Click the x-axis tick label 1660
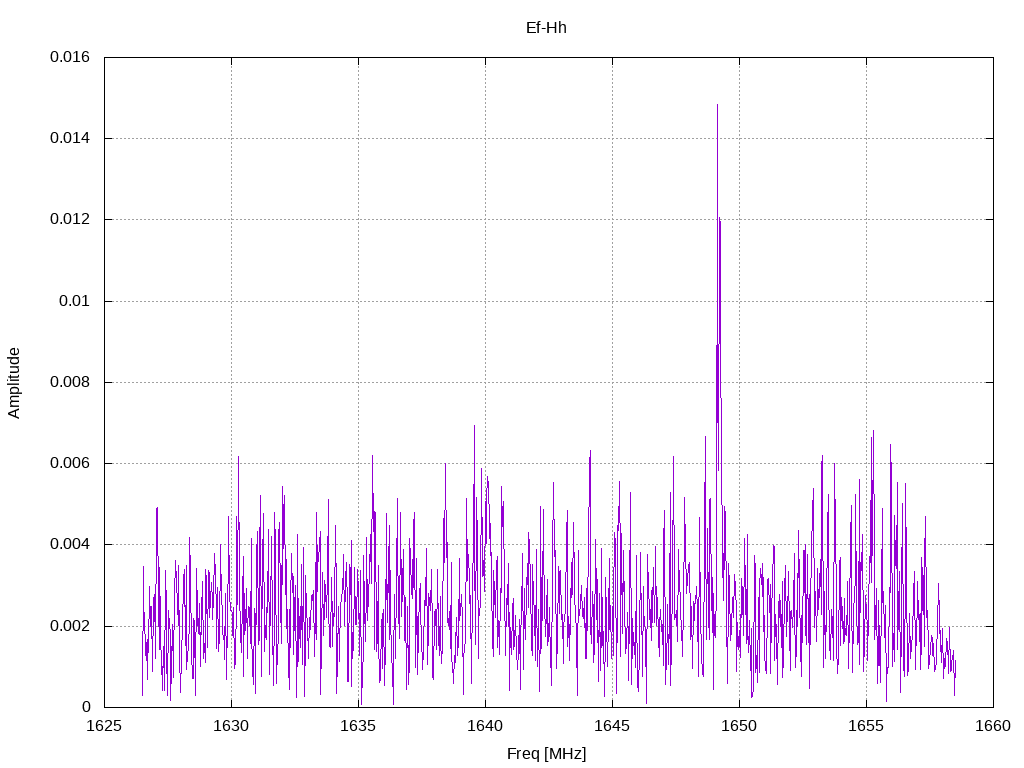The width and height of the screenshot is (1024, 768). 993,726
